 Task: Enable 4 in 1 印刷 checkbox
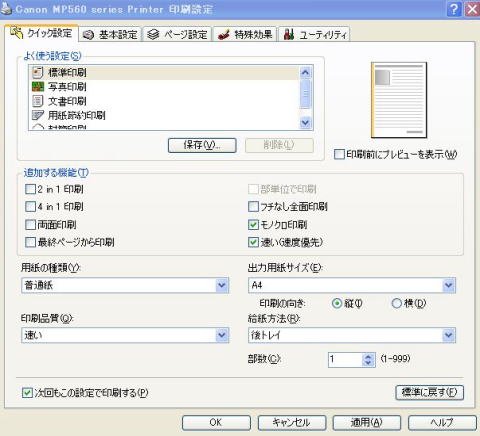point(30,206)
